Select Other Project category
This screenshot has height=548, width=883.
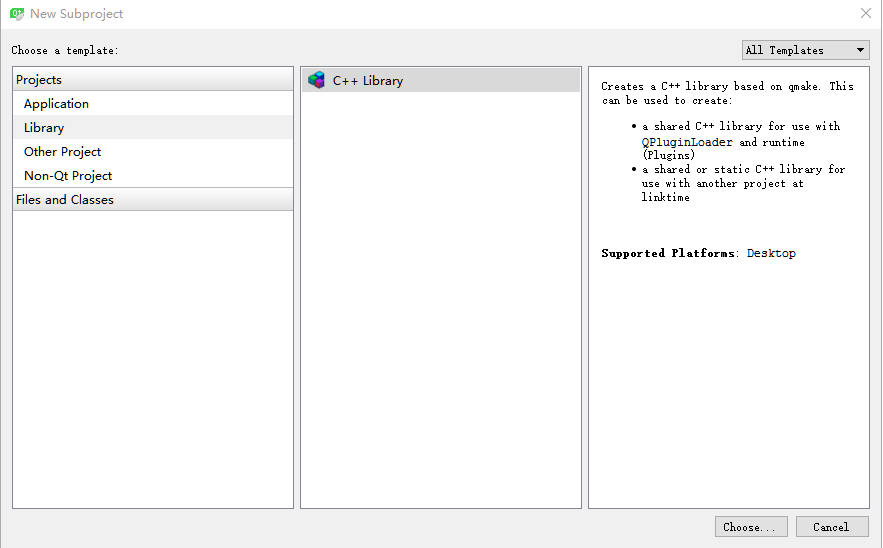tap(153, 152)
